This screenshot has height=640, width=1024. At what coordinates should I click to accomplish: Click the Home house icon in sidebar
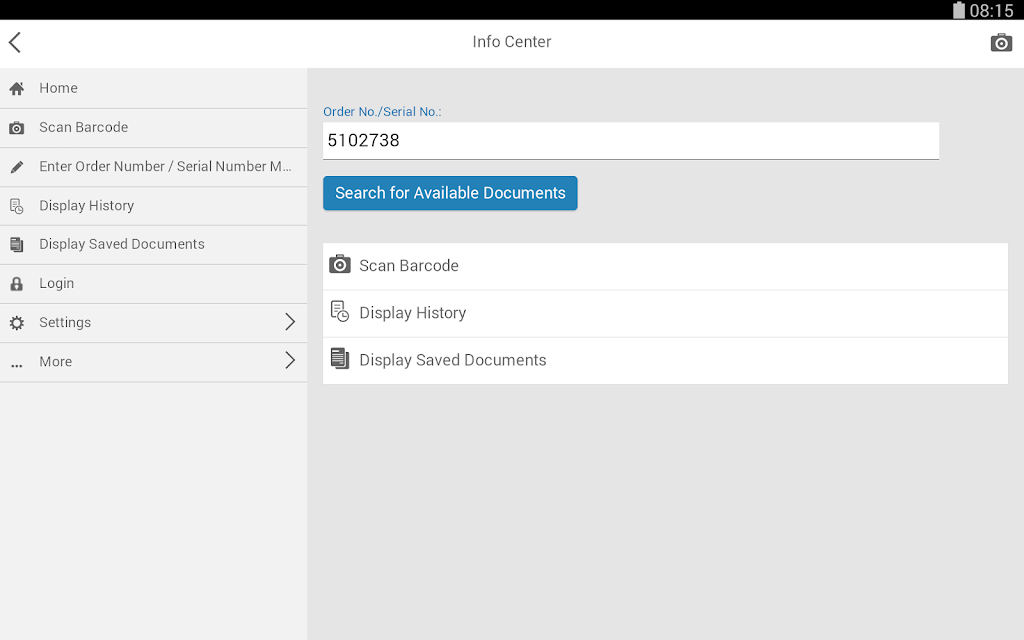(x=17, y=89)
